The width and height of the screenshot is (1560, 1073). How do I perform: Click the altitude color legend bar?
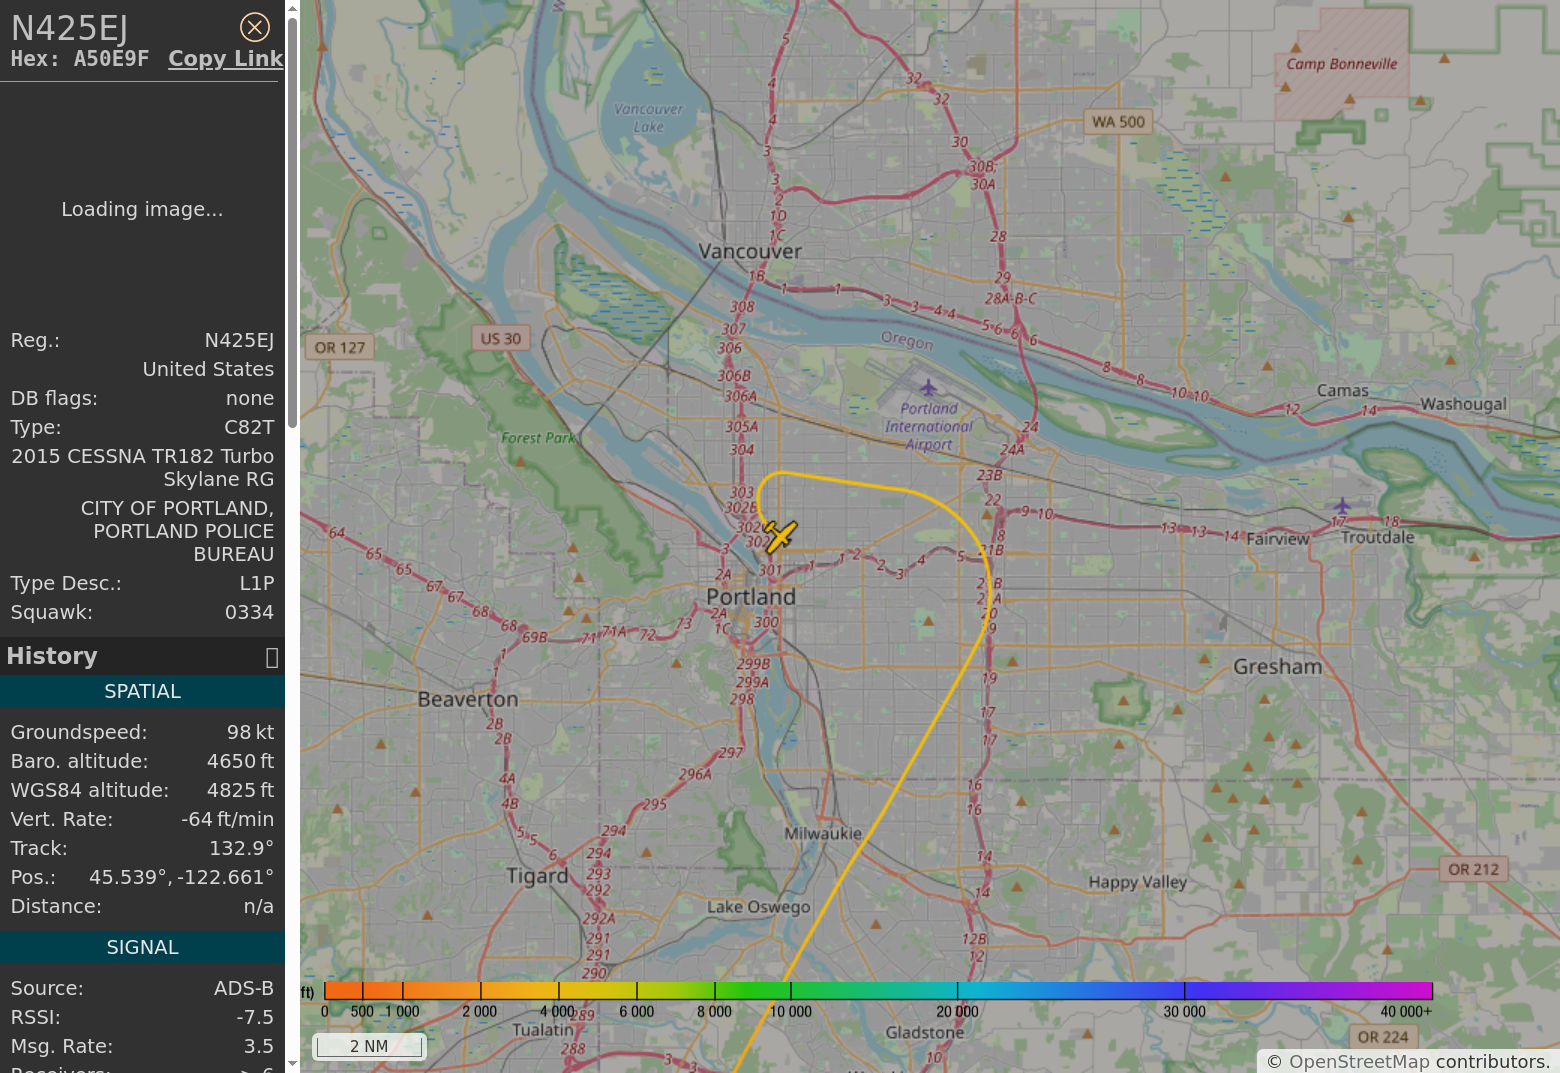pos(878,991)
